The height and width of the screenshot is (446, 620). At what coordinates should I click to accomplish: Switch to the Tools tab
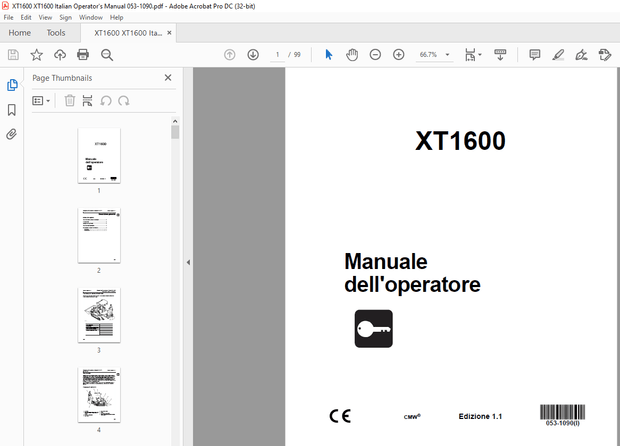(56, 33)
